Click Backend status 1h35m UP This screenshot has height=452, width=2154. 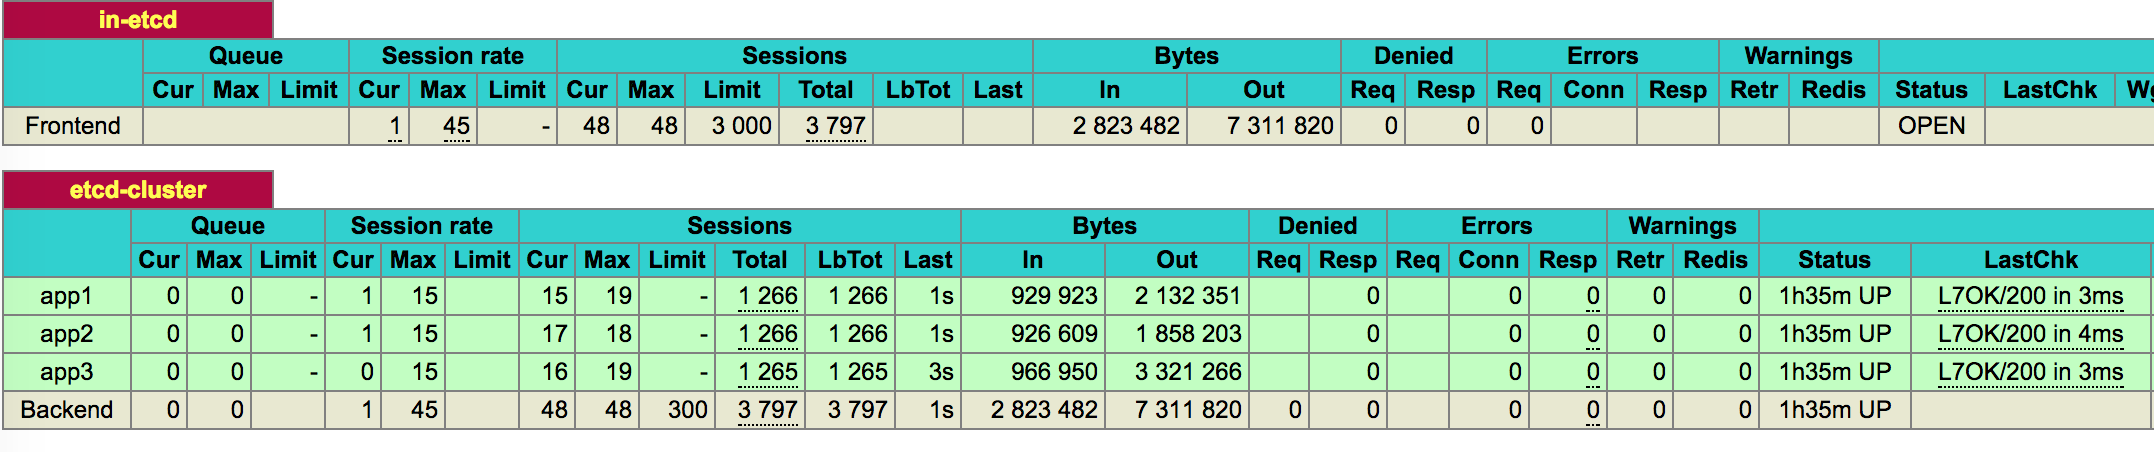pos(1835,410)
